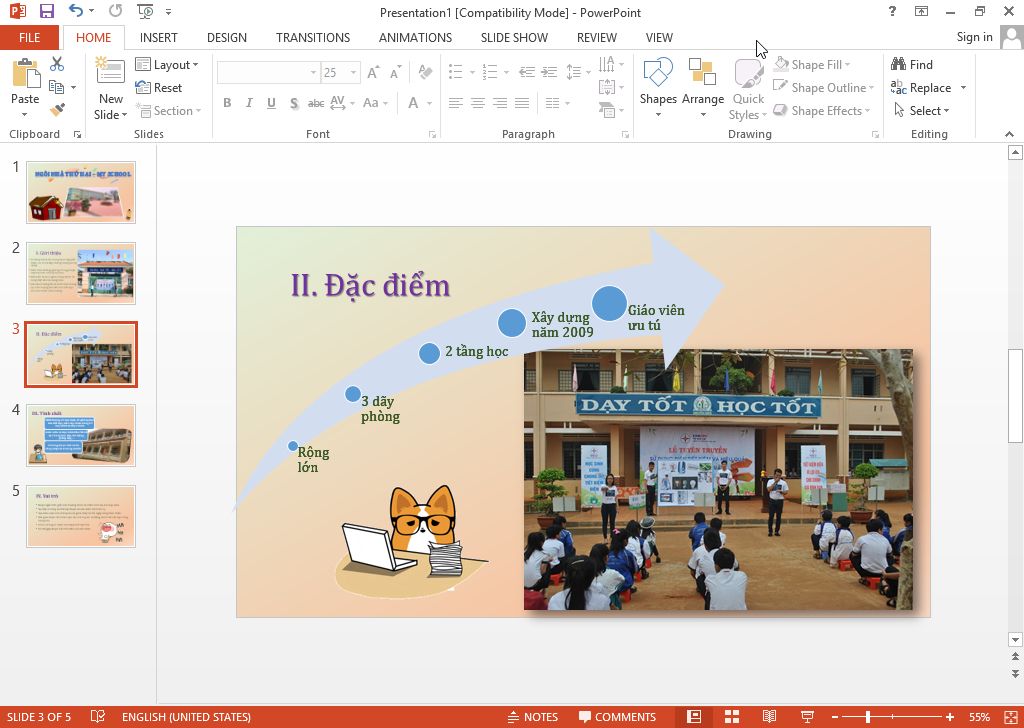Click the Cut scissors icon
Viewport: 1024px width, 728px height.
(57, 64)
